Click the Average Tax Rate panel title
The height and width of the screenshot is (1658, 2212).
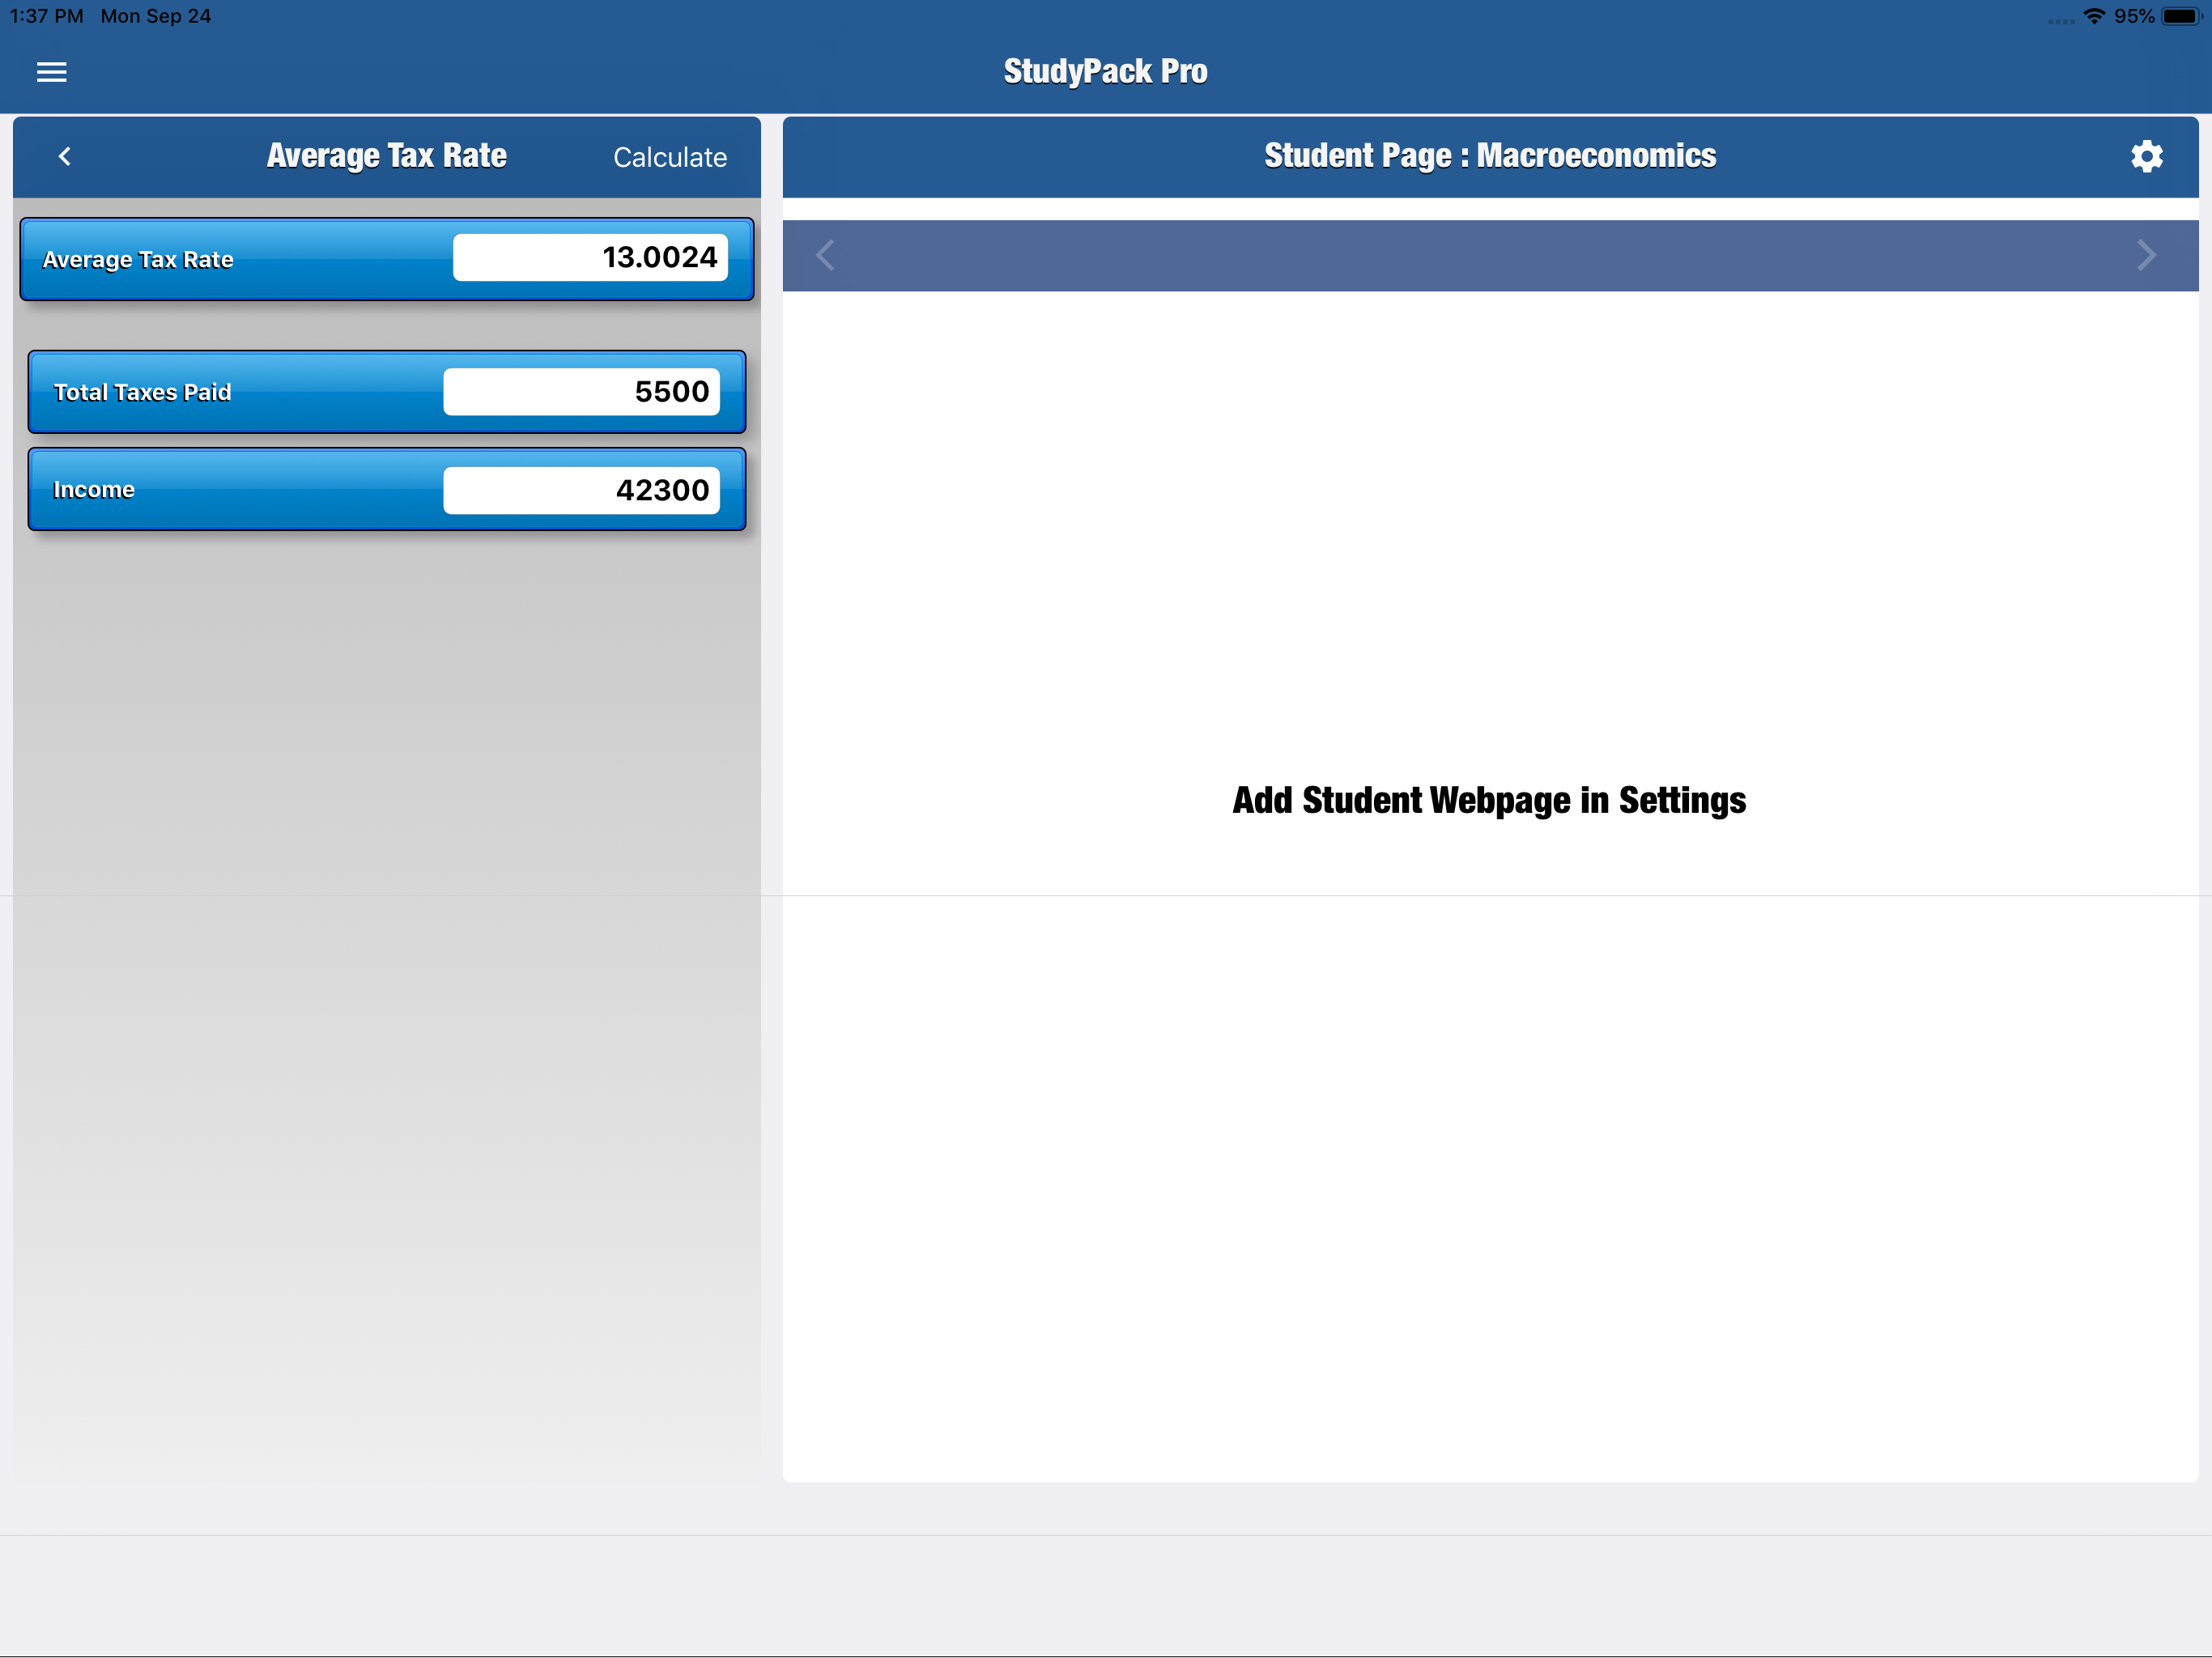pyautogui.click(x=386, y=156)
